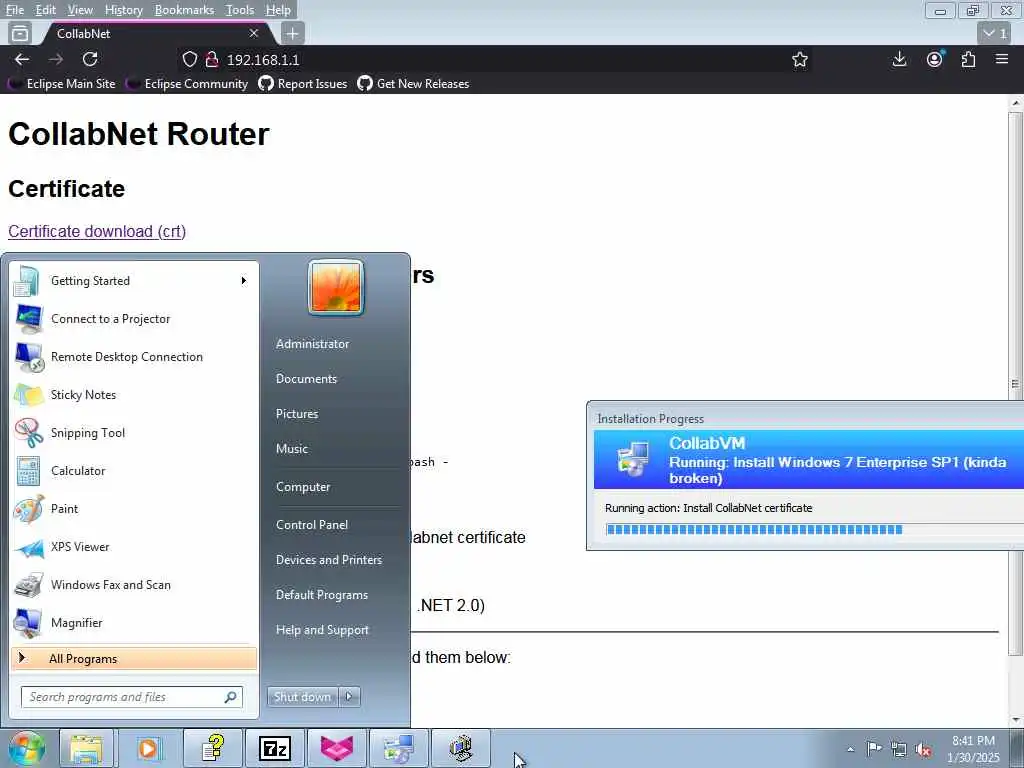Open Windows Media Player from taskbar

point(148,748)
